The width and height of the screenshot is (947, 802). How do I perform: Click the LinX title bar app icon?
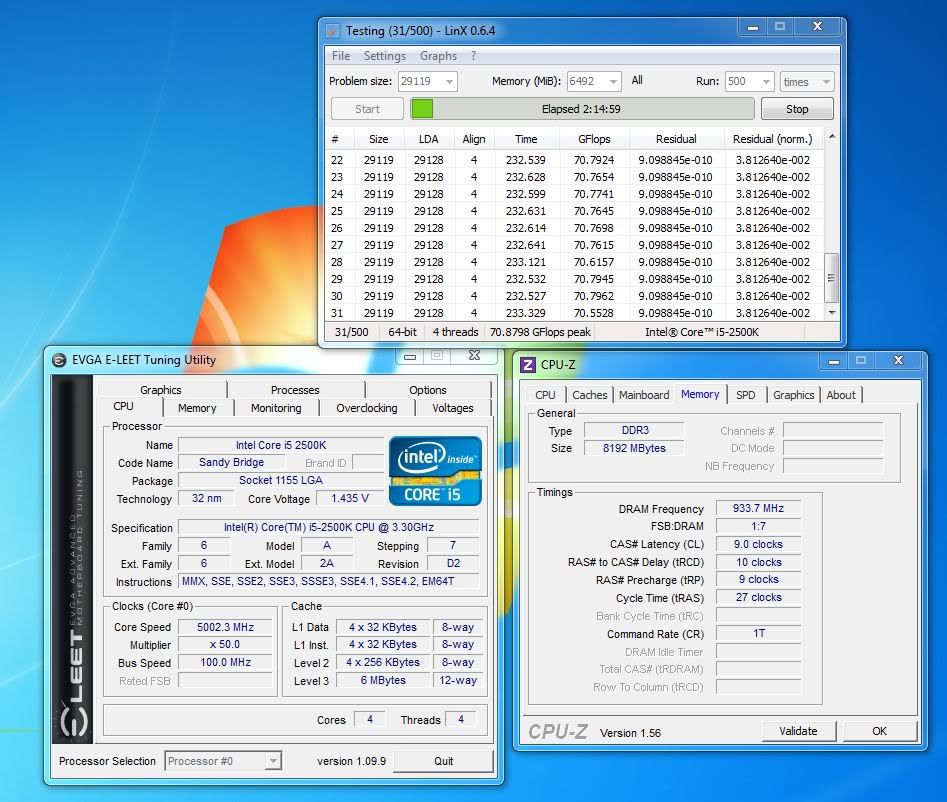pos(332,31)
